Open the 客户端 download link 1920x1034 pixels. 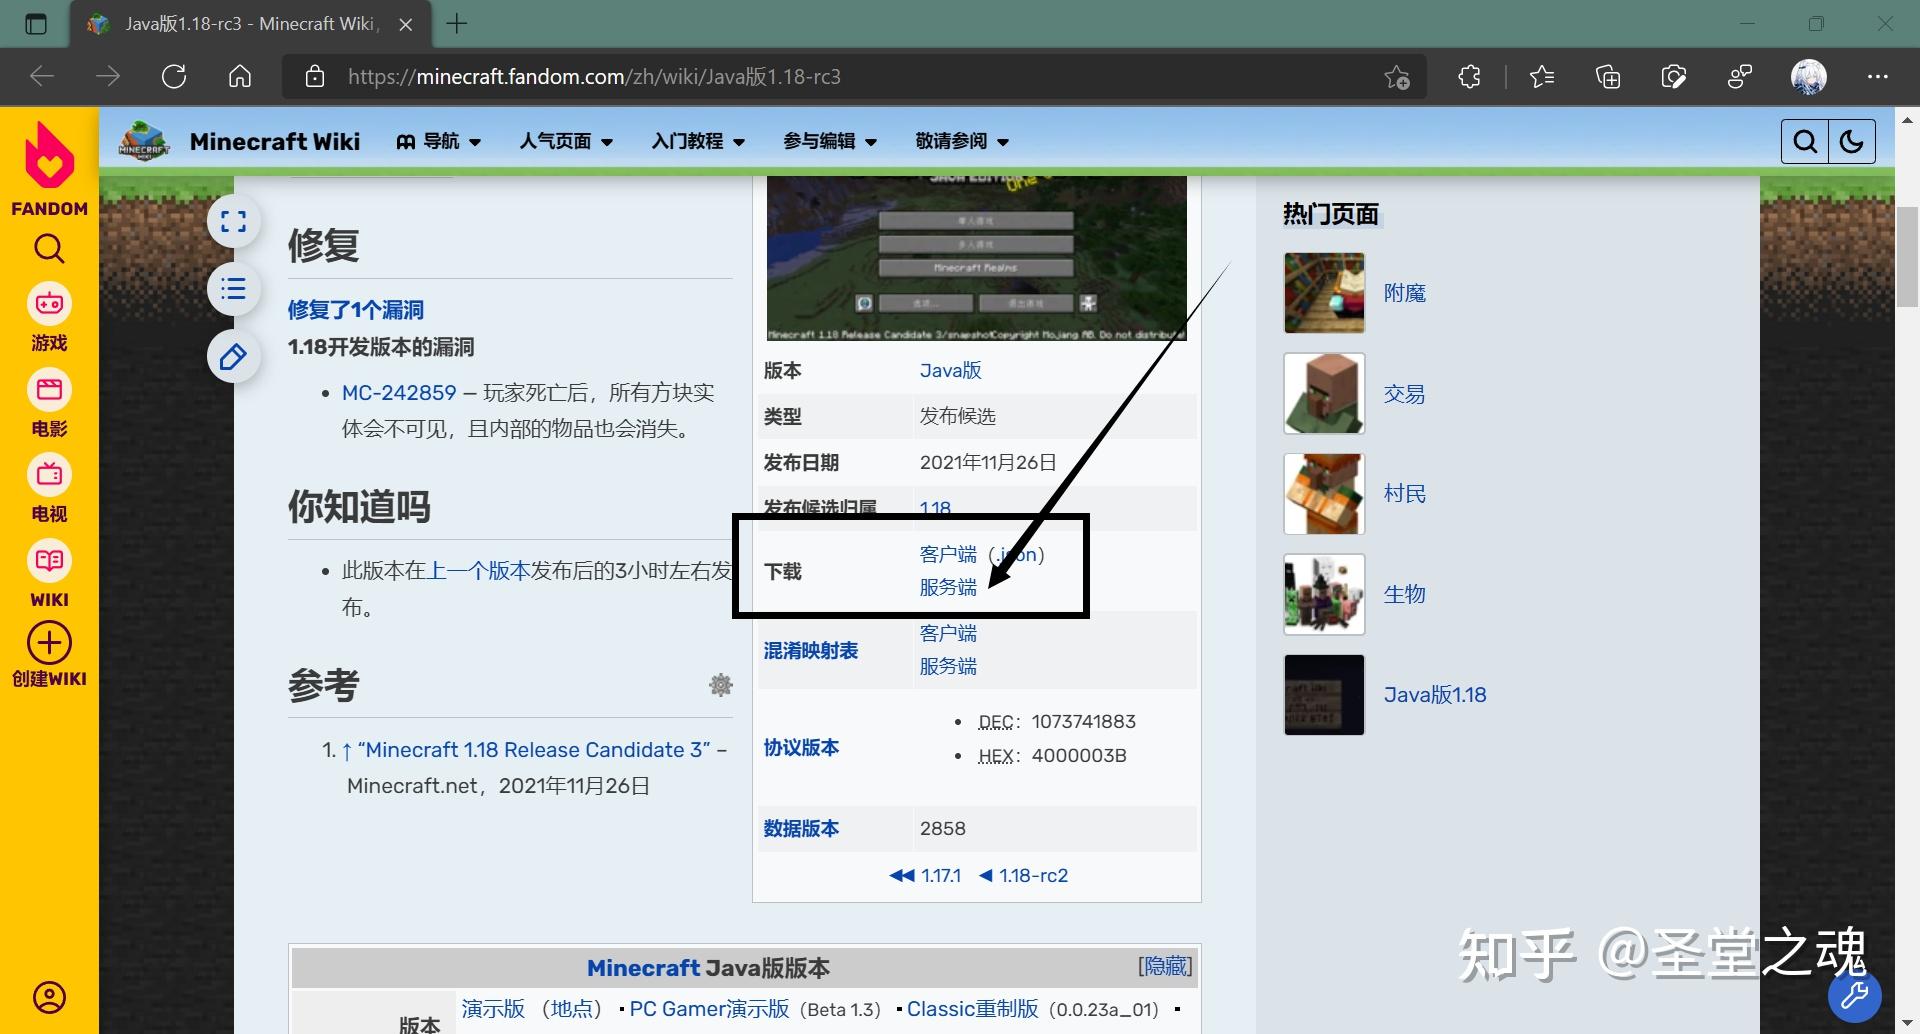946,553
